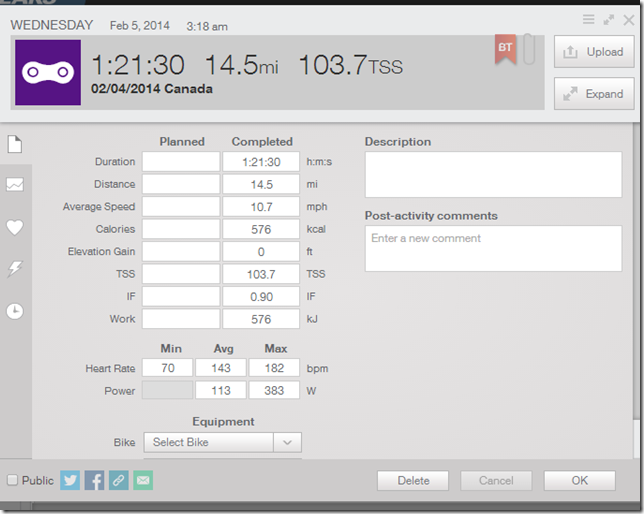644x514 pixels.
Task: Click the Heart Rate Max field 182
Action: click(x=274, y=368)
